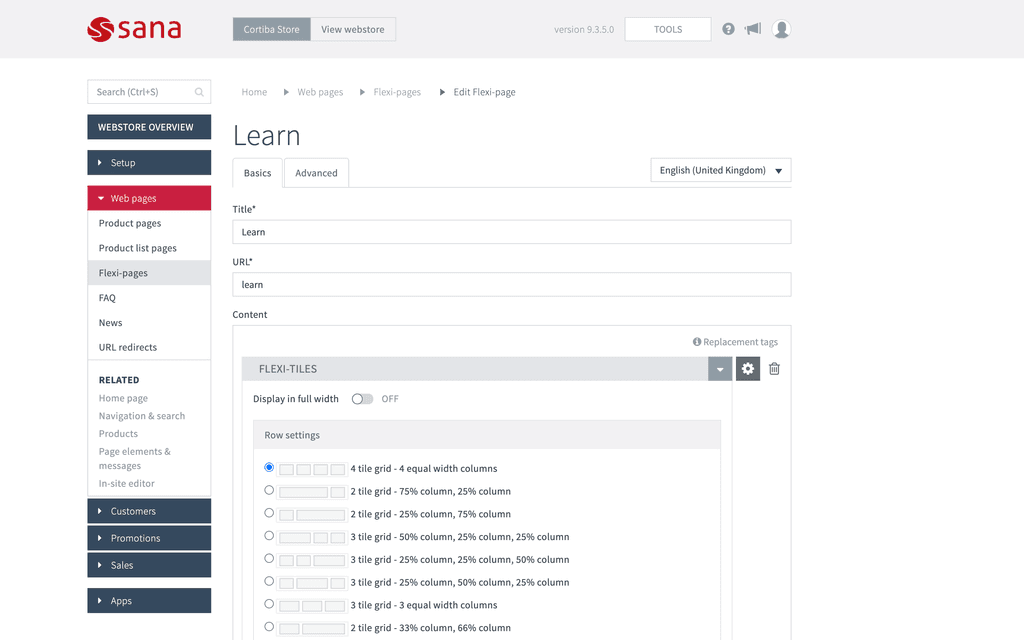This screenshot has height=640, width=1024.
Task: Open related Products link
Action: point(118,434)
